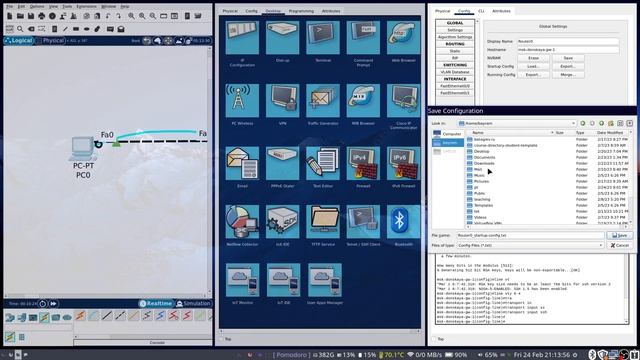Click the clock in system panel

[x=542, y=355]
